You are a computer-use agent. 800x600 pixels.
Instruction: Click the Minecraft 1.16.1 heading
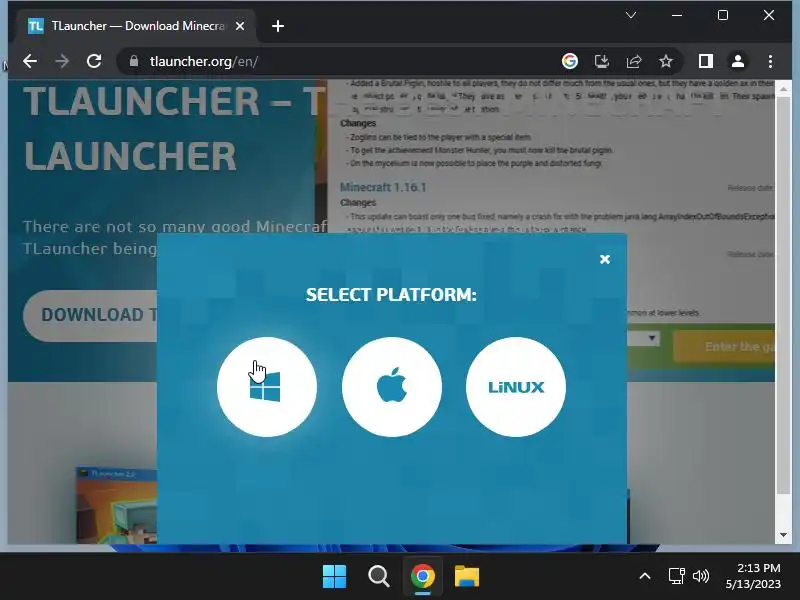click(x=383, y=187)
